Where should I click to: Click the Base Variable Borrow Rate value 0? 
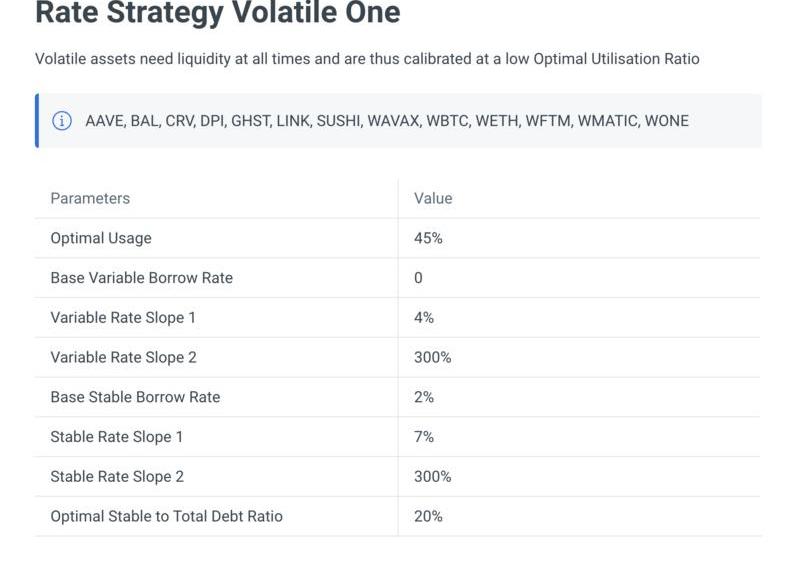point(418,278)
